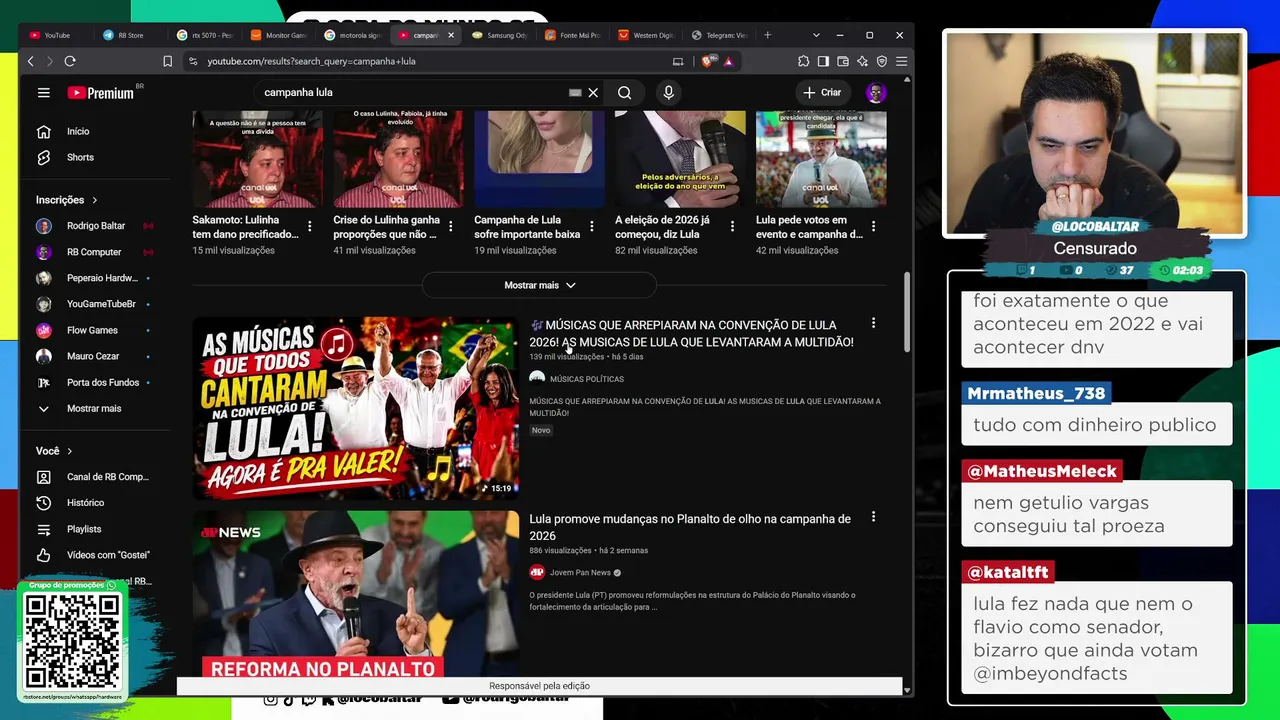Screen dimensions: 1280x720
Task: Click the results page vertical scrollbar
Action: (907, 310)
